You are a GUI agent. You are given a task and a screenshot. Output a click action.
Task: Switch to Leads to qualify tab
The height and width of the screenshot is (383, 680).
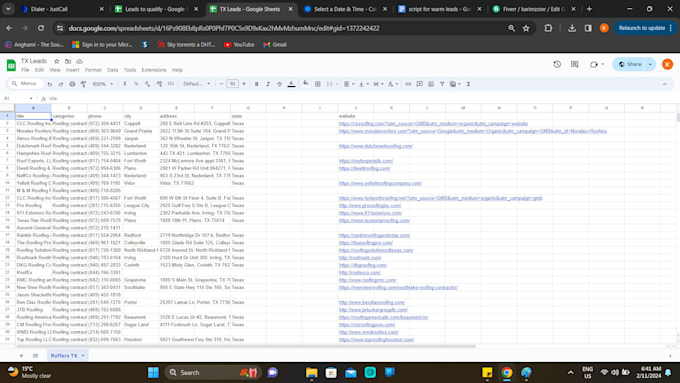pyautogui.click(x=156, y=9)
